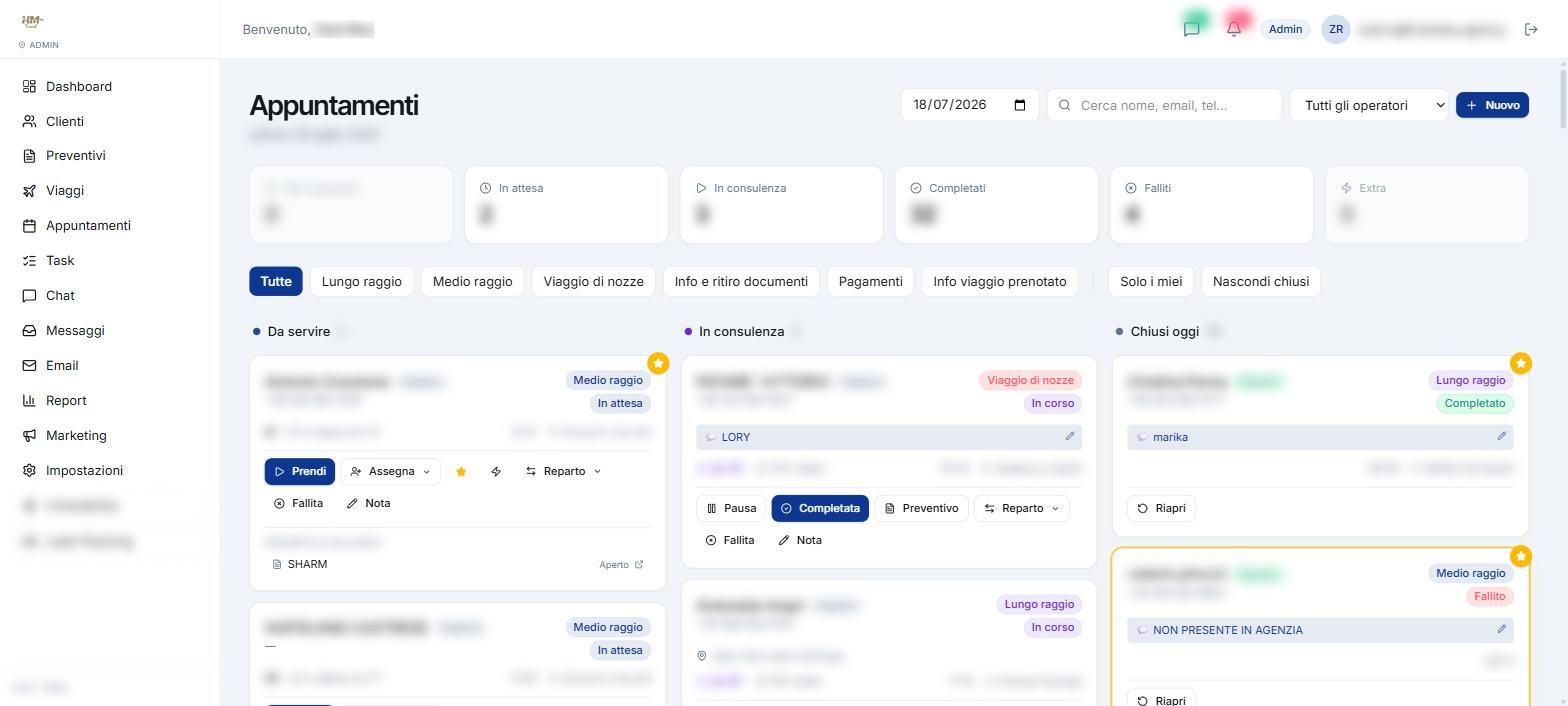
Task: Click the search field Cerca nome, email, tel
Action: point(1164,105)
